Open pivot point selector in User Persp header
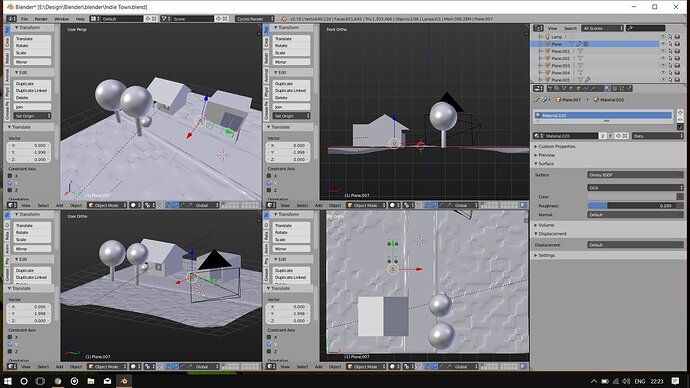The image size is (690, 388). point(150,205)
